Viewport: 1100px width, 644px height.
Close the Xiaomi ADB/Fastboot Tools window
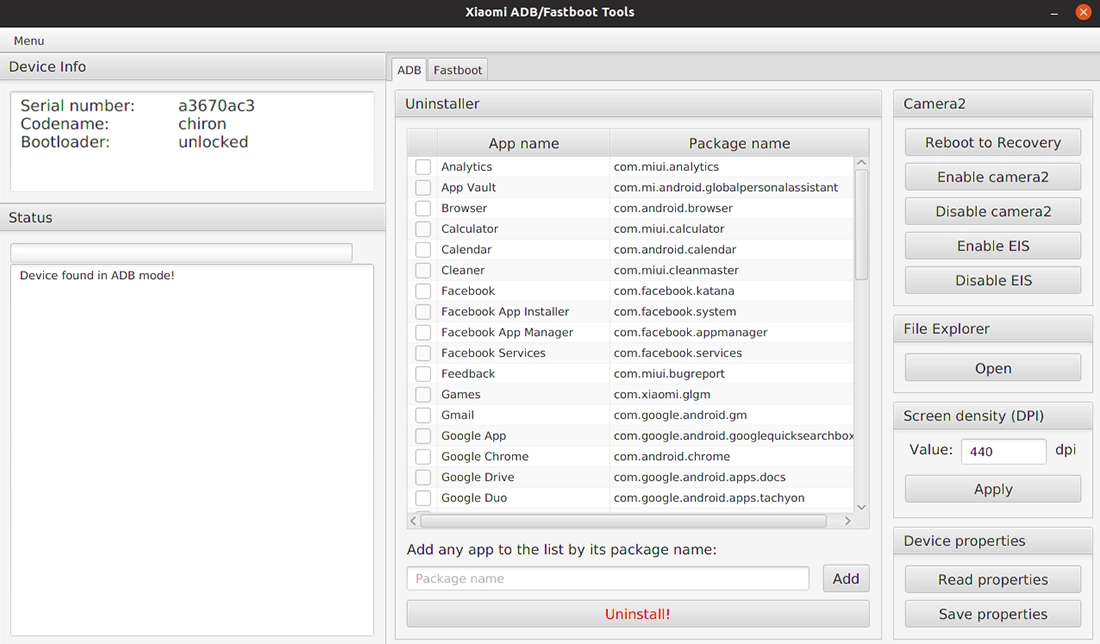pos(1084,13)
